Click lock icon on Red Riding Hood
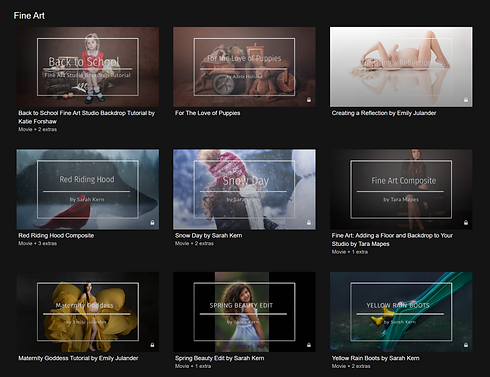The width and height of the screenshot is (490, 377). [x=152, y=222]
